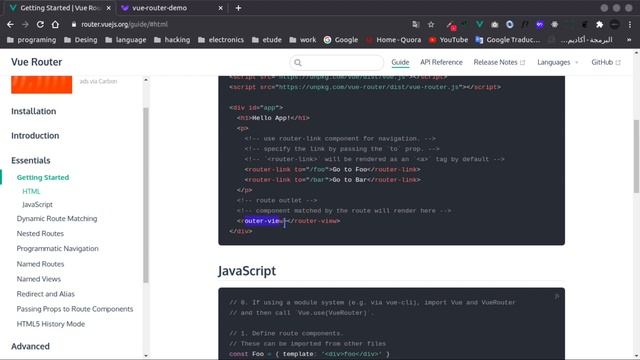The image size is (640, 360).
Task: Click the browser forward arrow
Action: pyautogui.click(x=25, y=24)
